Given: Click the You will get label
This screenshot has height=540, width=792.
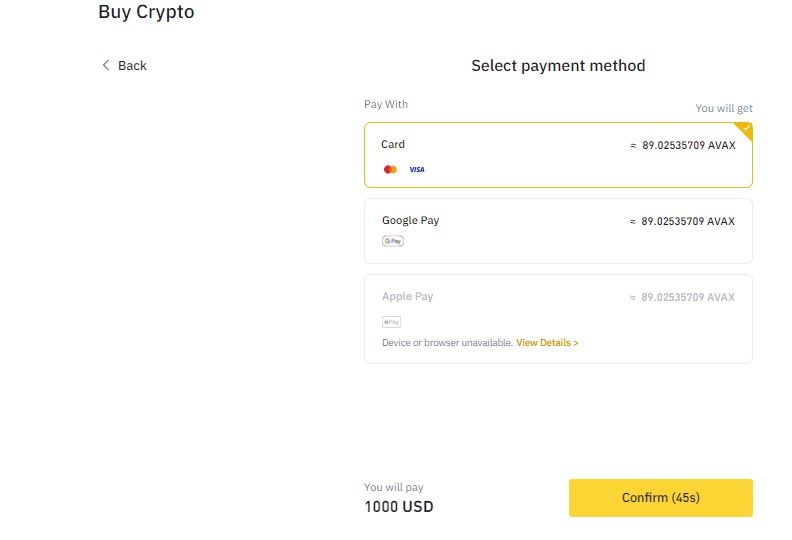Looking at the screenshot, I should (724, 108).
